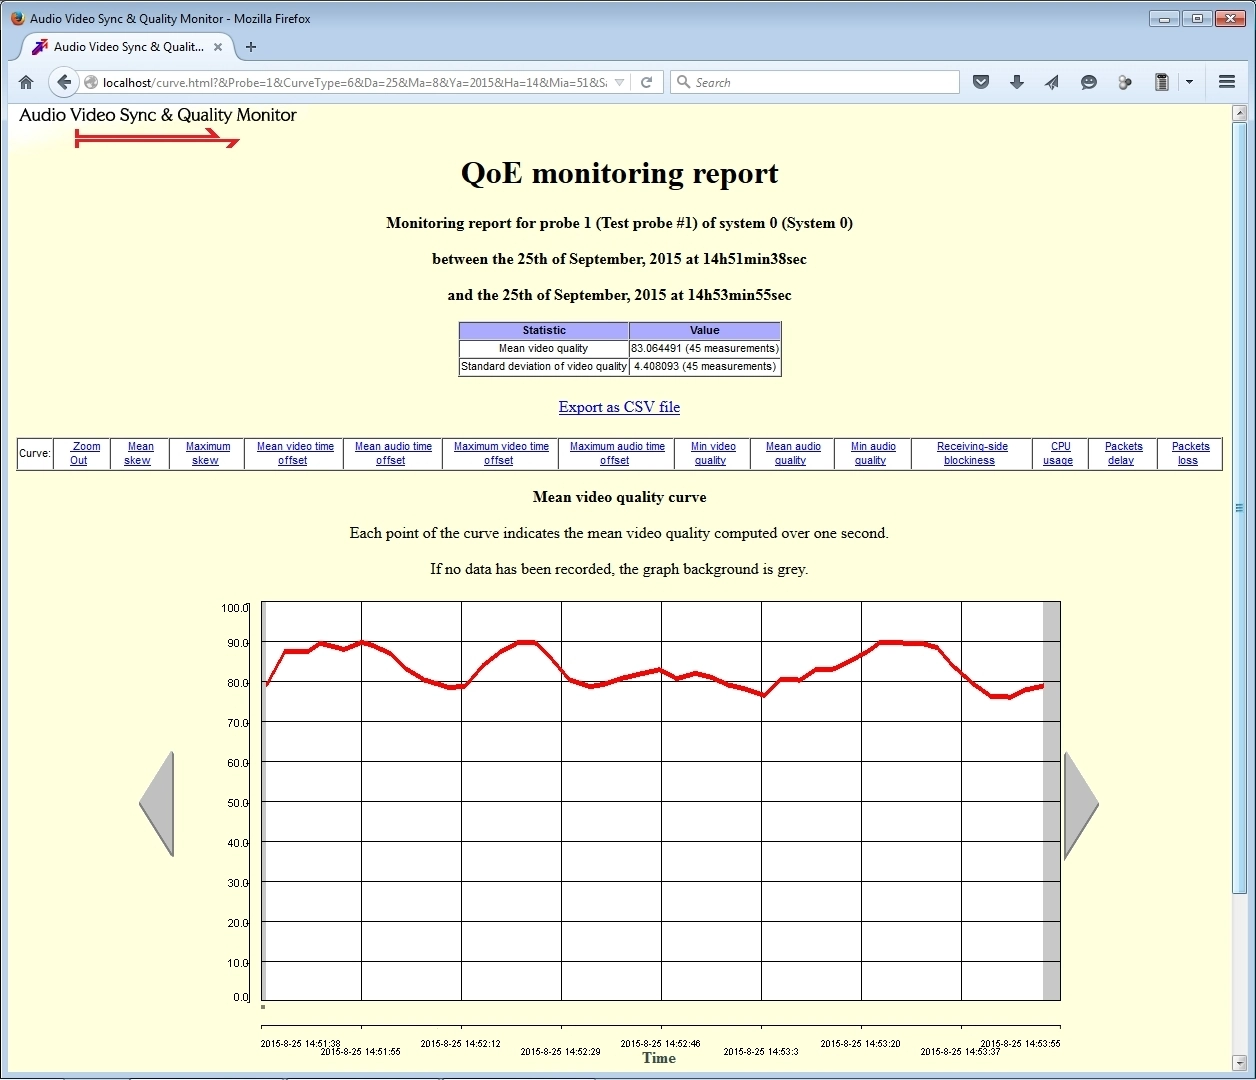Select the Packets loss curve link

(1190, 454)
